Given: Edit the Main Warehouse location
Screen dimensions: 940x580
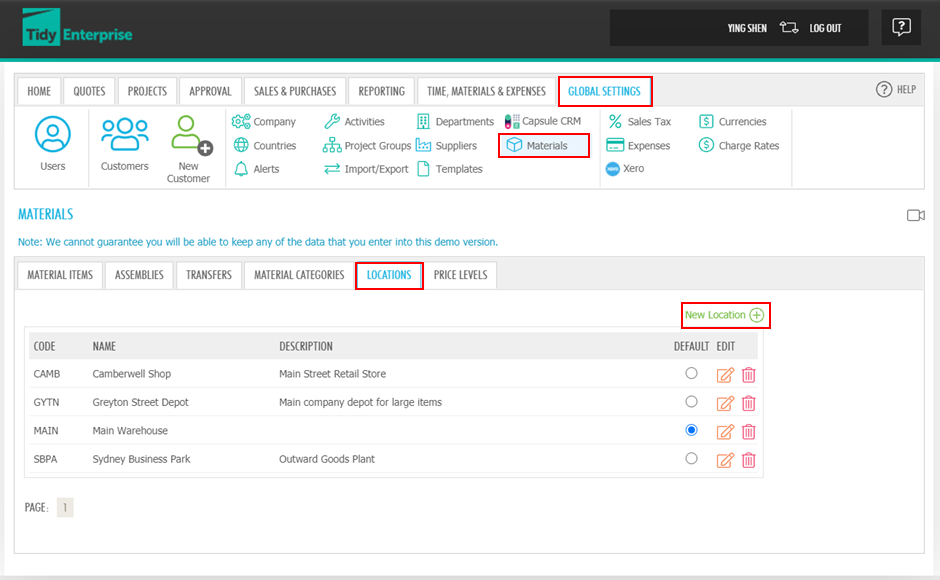Looking at the screenshot, I should coord(725,432).
